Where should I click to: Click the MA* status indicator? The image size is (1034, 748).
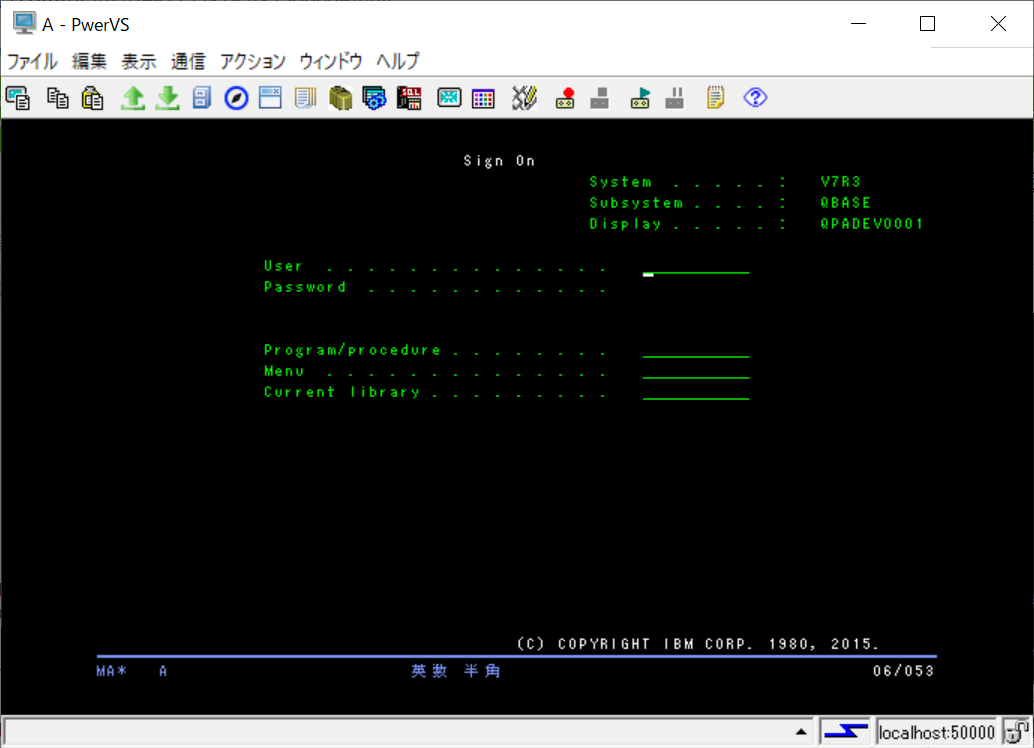(x=111, y=671)
